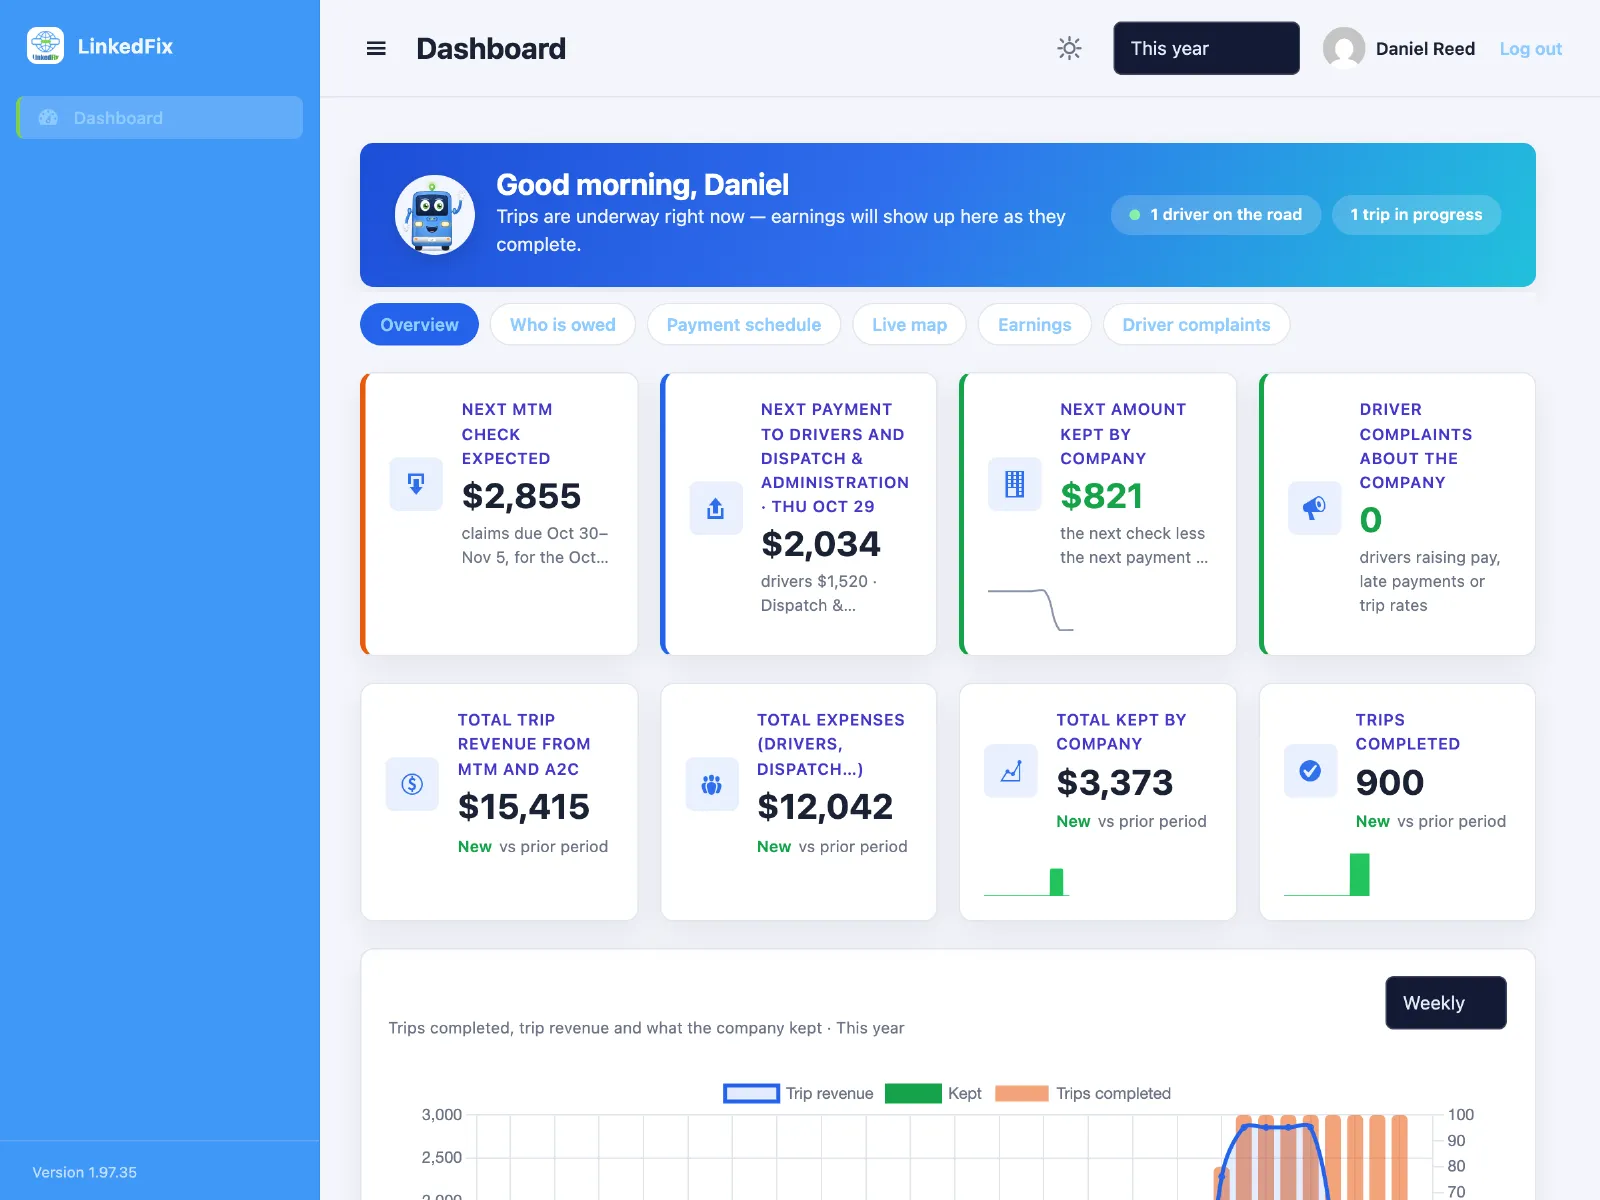This screenshot has width=1600, height=1200.
Task: Switch to the Live map tab
Action: (x=909, y=325)
